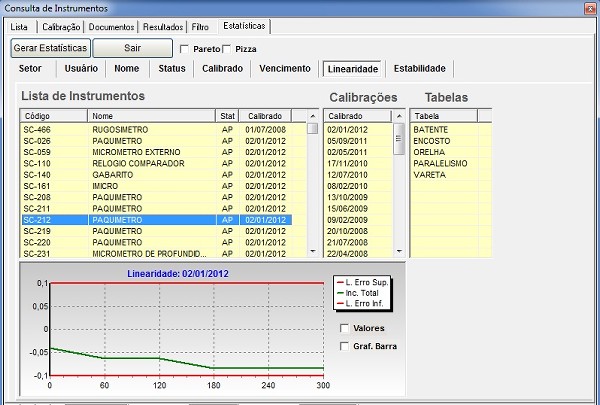The height and width of the screenshot is (405, 600).
Task: Sort instruments by Código column header
Action: pyautogui.click(x=54, y=116)
